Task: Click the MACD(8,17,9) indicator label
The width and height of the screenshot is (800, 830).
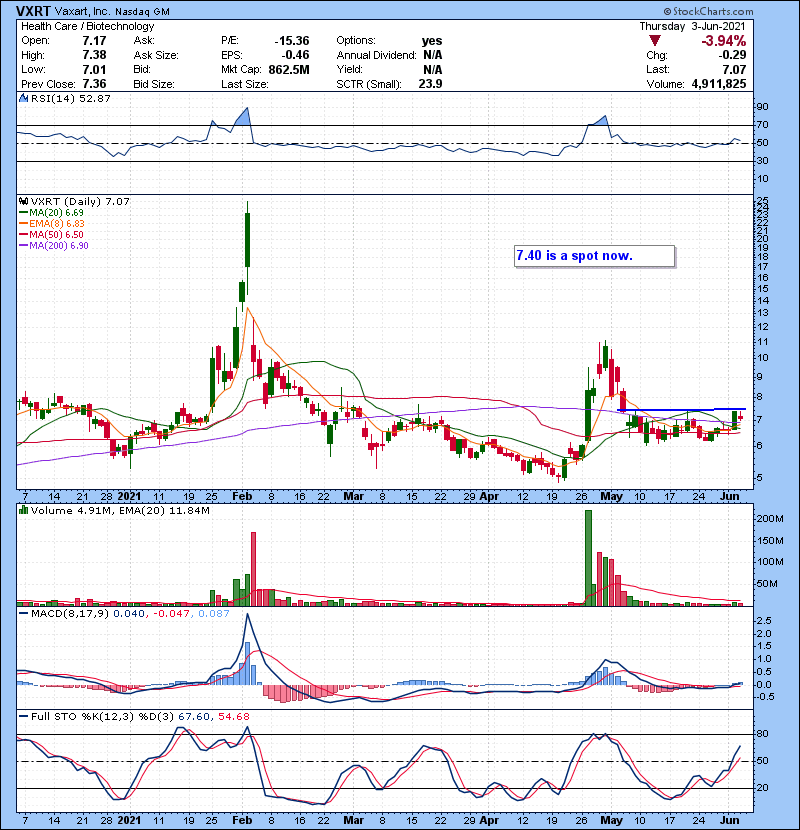Action: pyautogui.click(x=70, y=614)
